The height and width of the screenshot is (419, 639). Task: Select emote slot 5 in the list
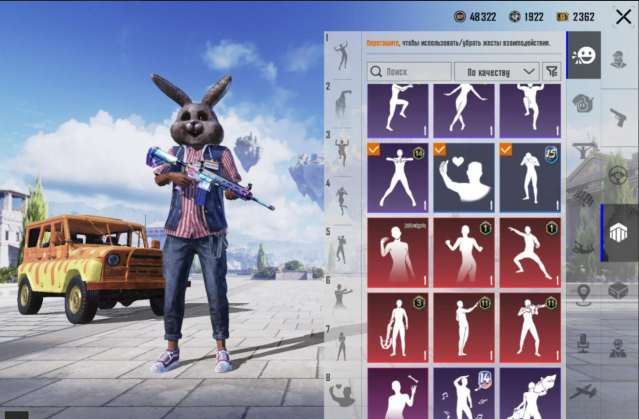(342, 249)
